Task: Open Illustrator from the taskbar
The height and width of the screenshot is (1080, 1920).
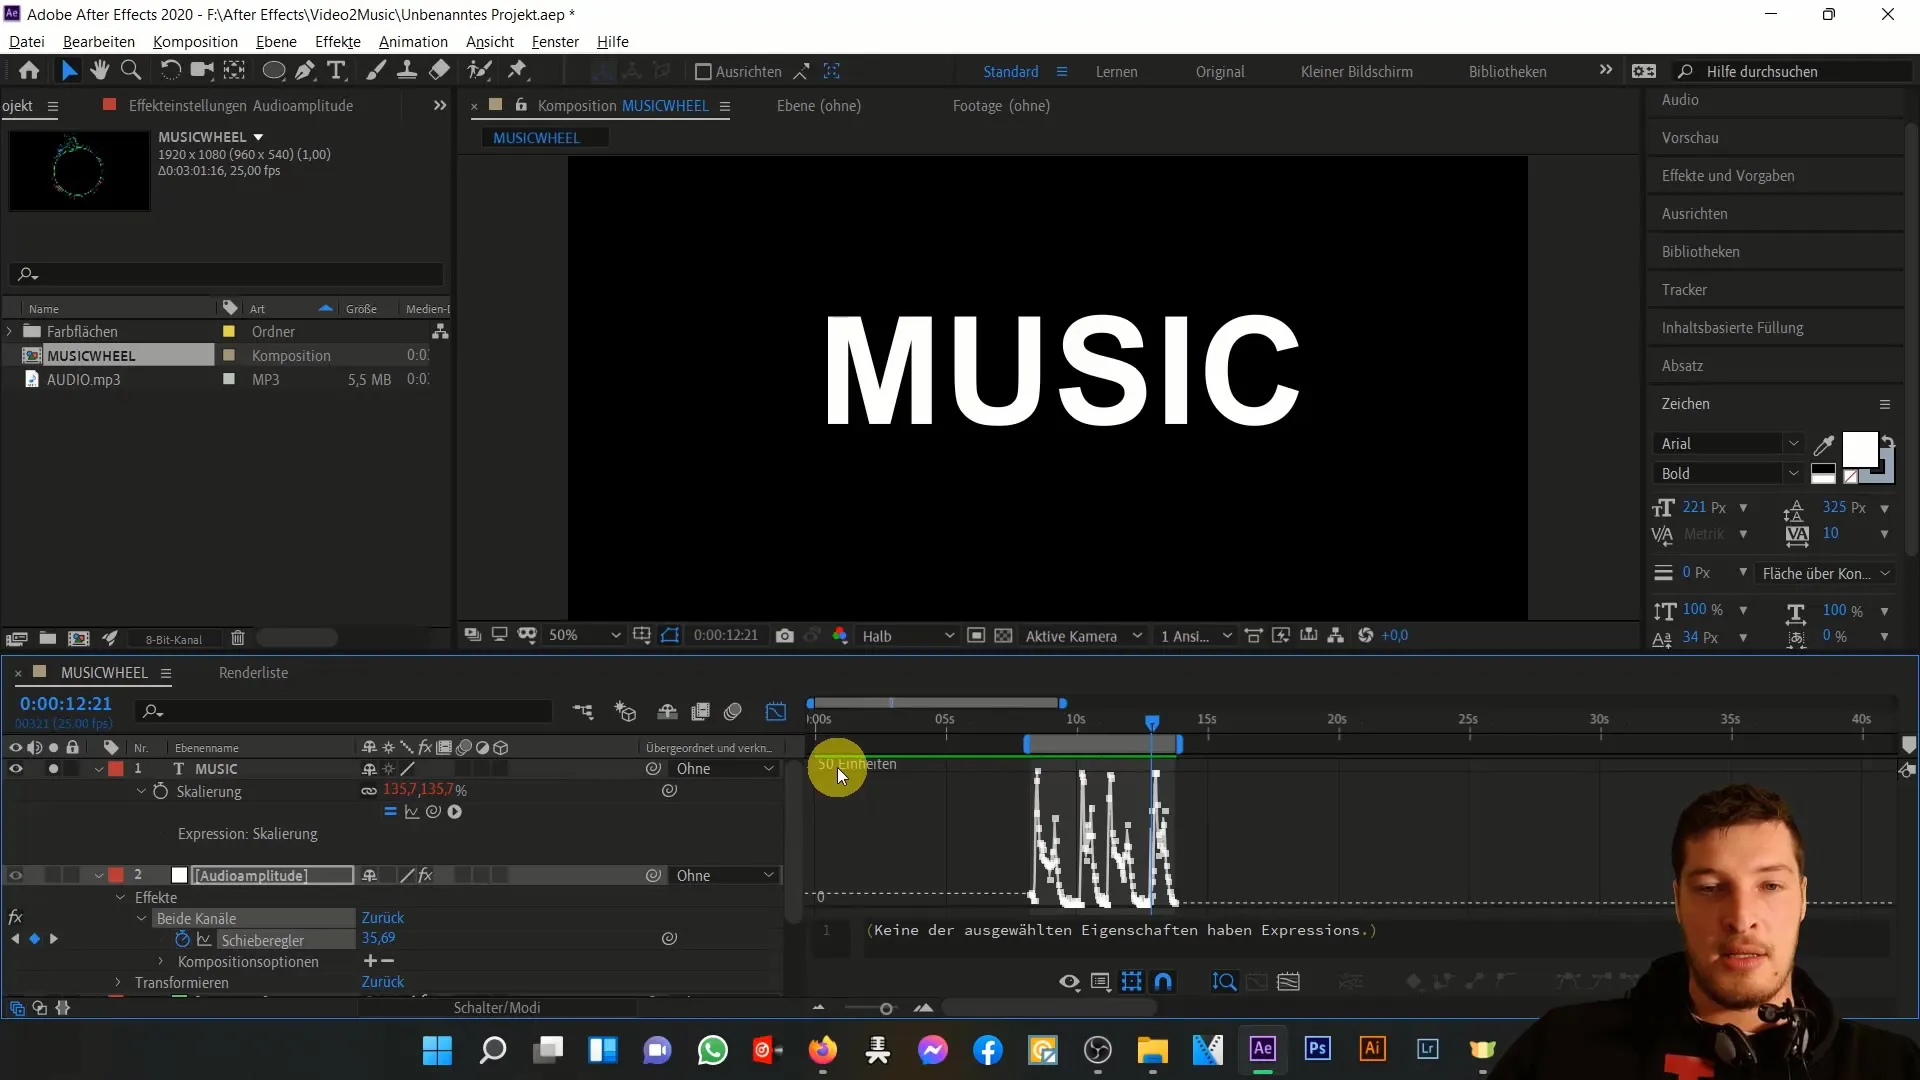Action: point(1372,1049)
